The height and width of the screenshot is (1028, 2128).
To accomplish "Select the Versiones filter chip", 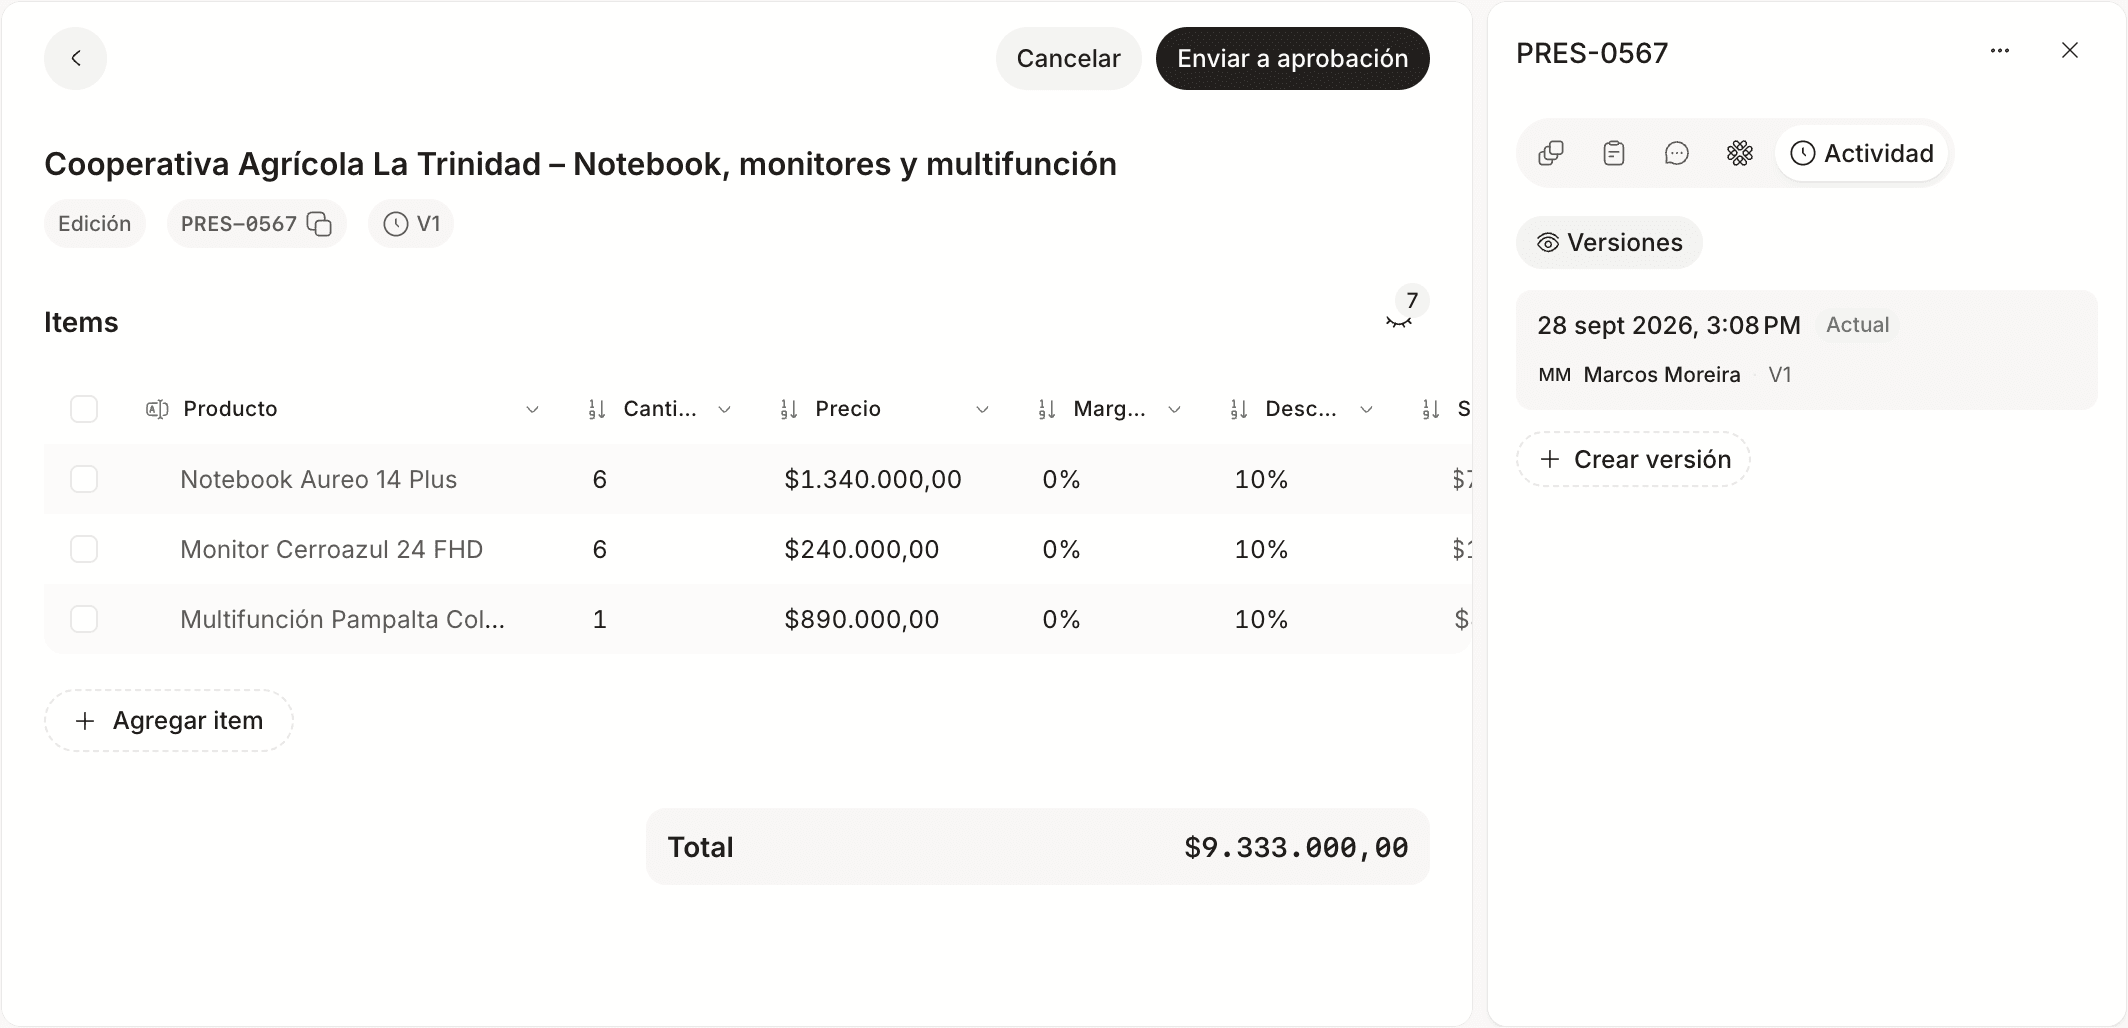I will [1609, 243].
